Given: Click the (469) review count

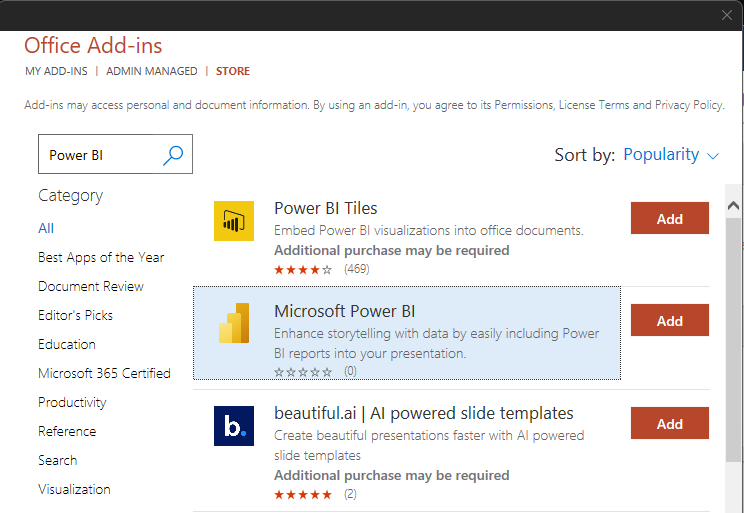Looking at the screenshot, I should tap(357, 269).
